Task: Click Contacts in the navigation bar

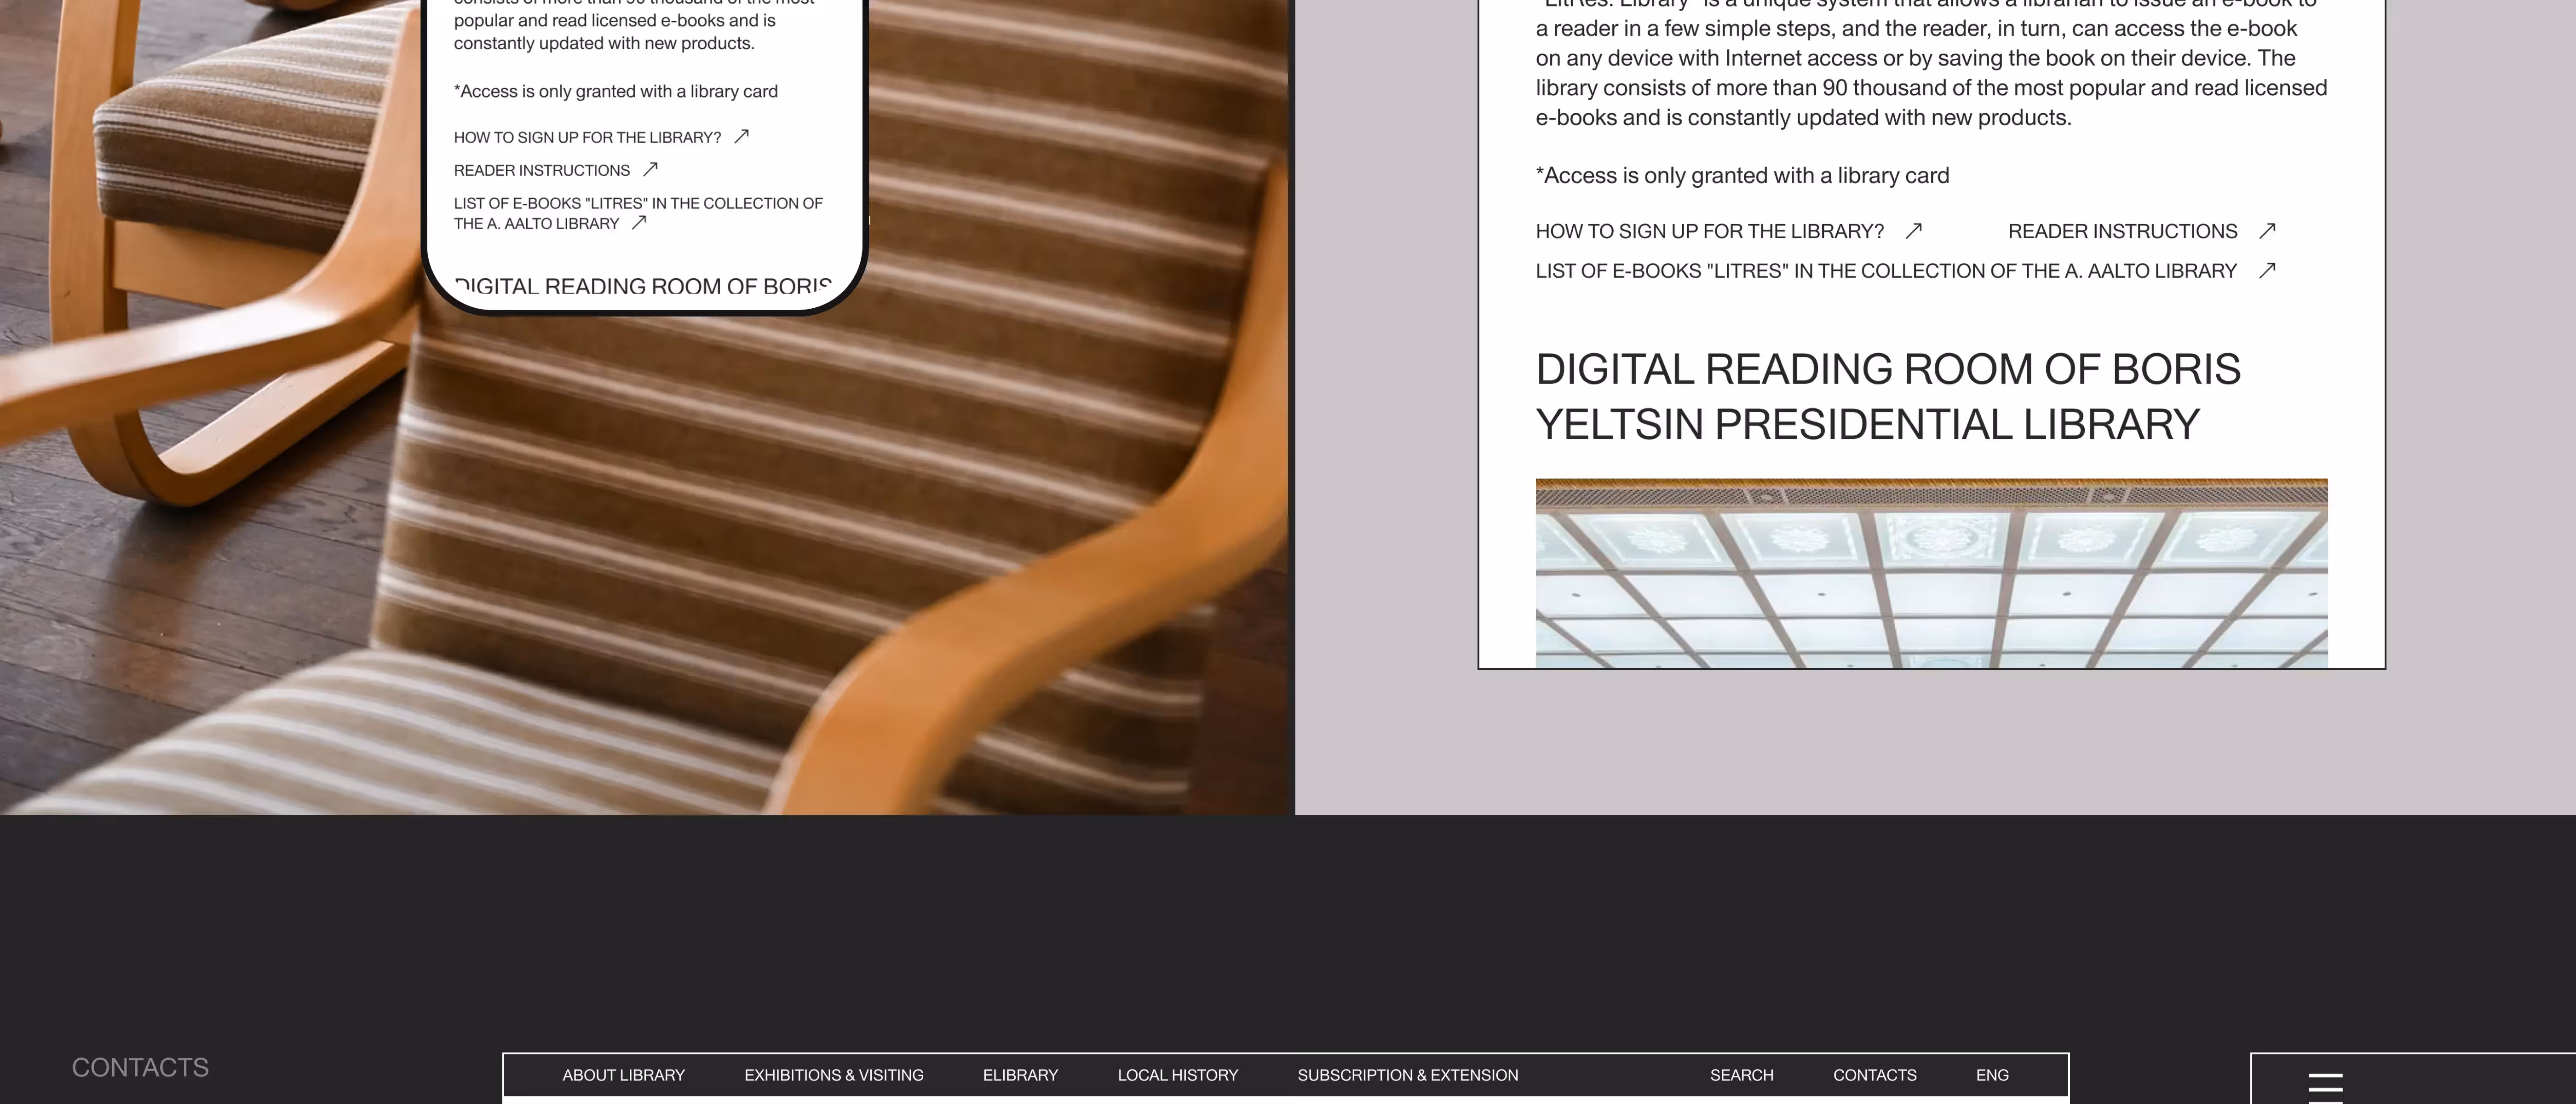Action: 1875,1075
